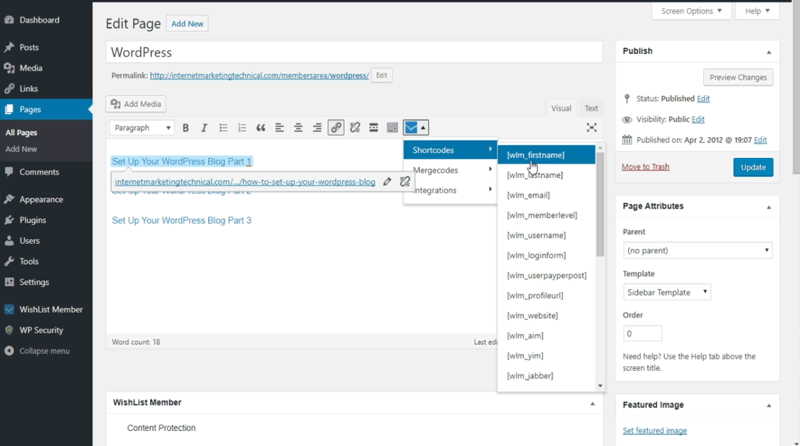Collapse the Page Attributes panel
Image resolution: width=800 pixels, height=446 pixels.
click(x=768, y=206)
